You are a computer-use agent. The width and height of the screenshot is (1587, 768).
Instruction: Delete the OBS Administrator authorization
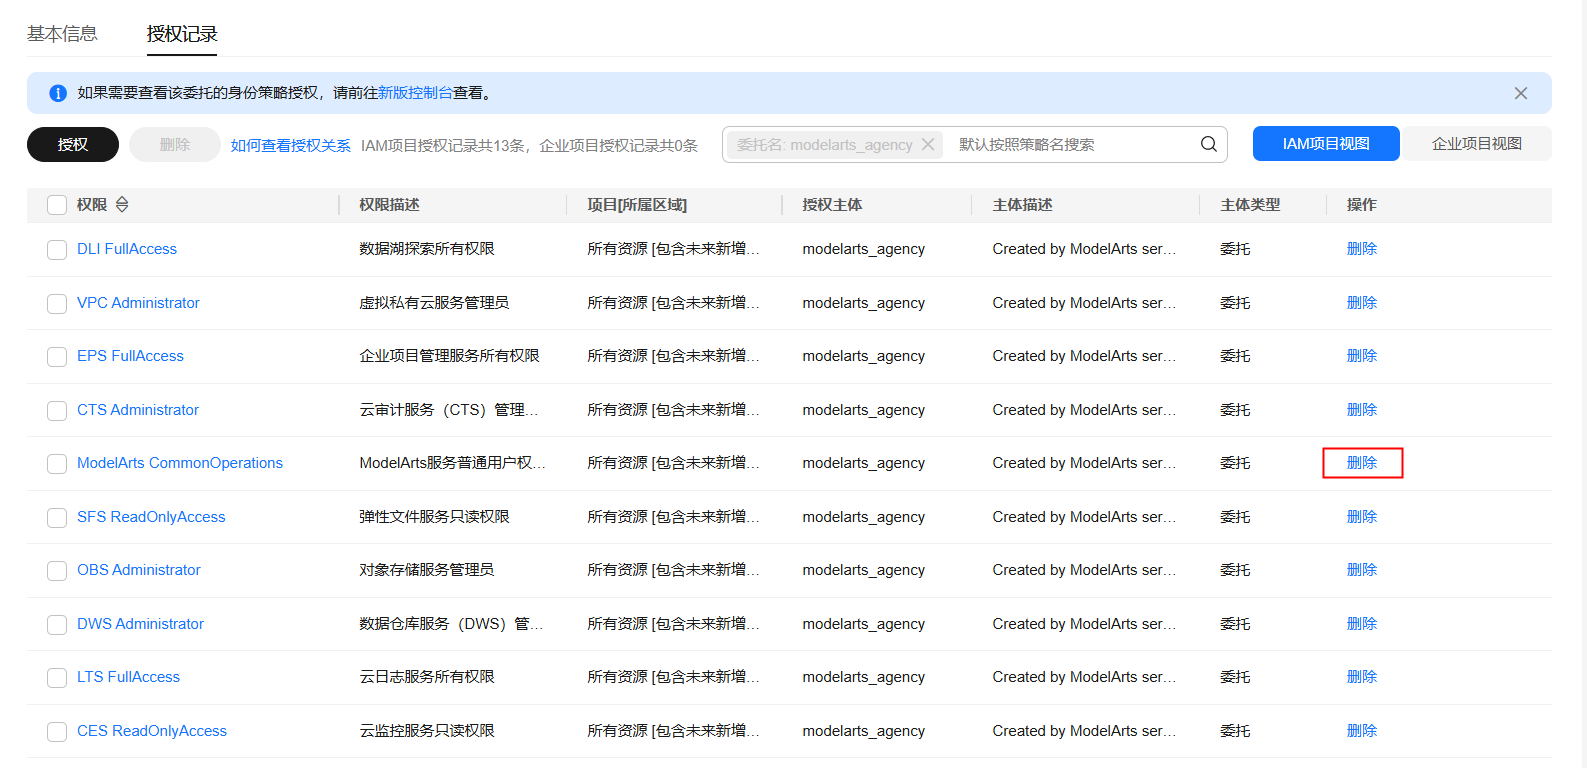1362,570
